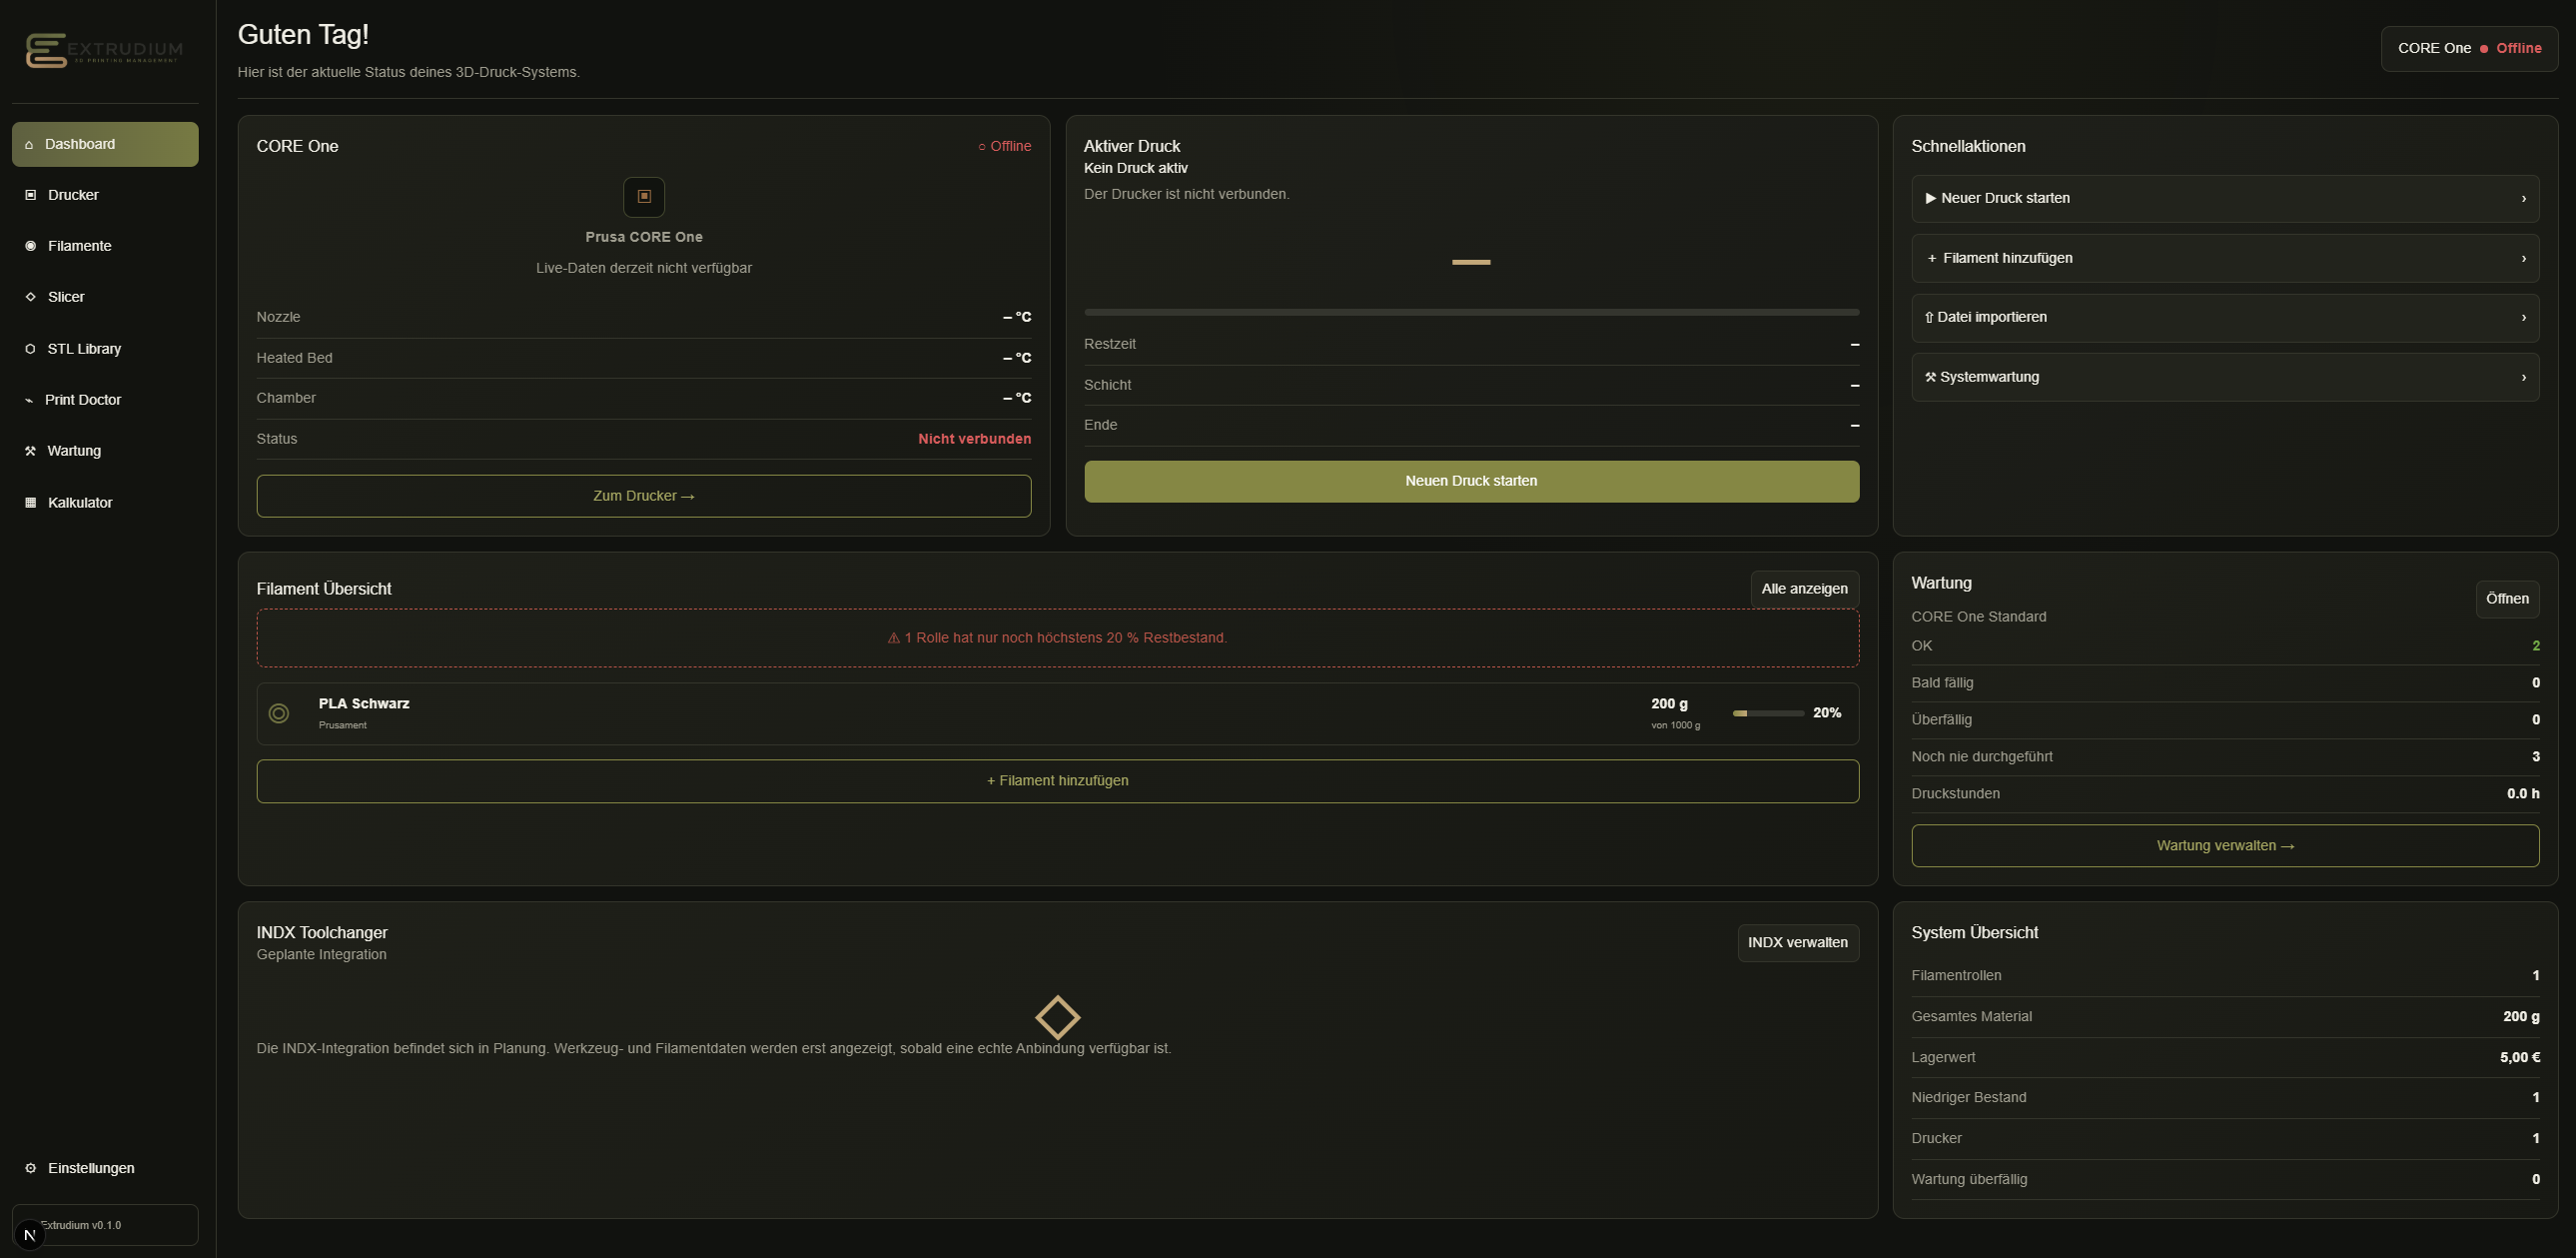Click the STL Library circle icon
Image resolution: width=2576 pixels, height=1258 pixels.
pyautogui.click(x=30, y=349)
